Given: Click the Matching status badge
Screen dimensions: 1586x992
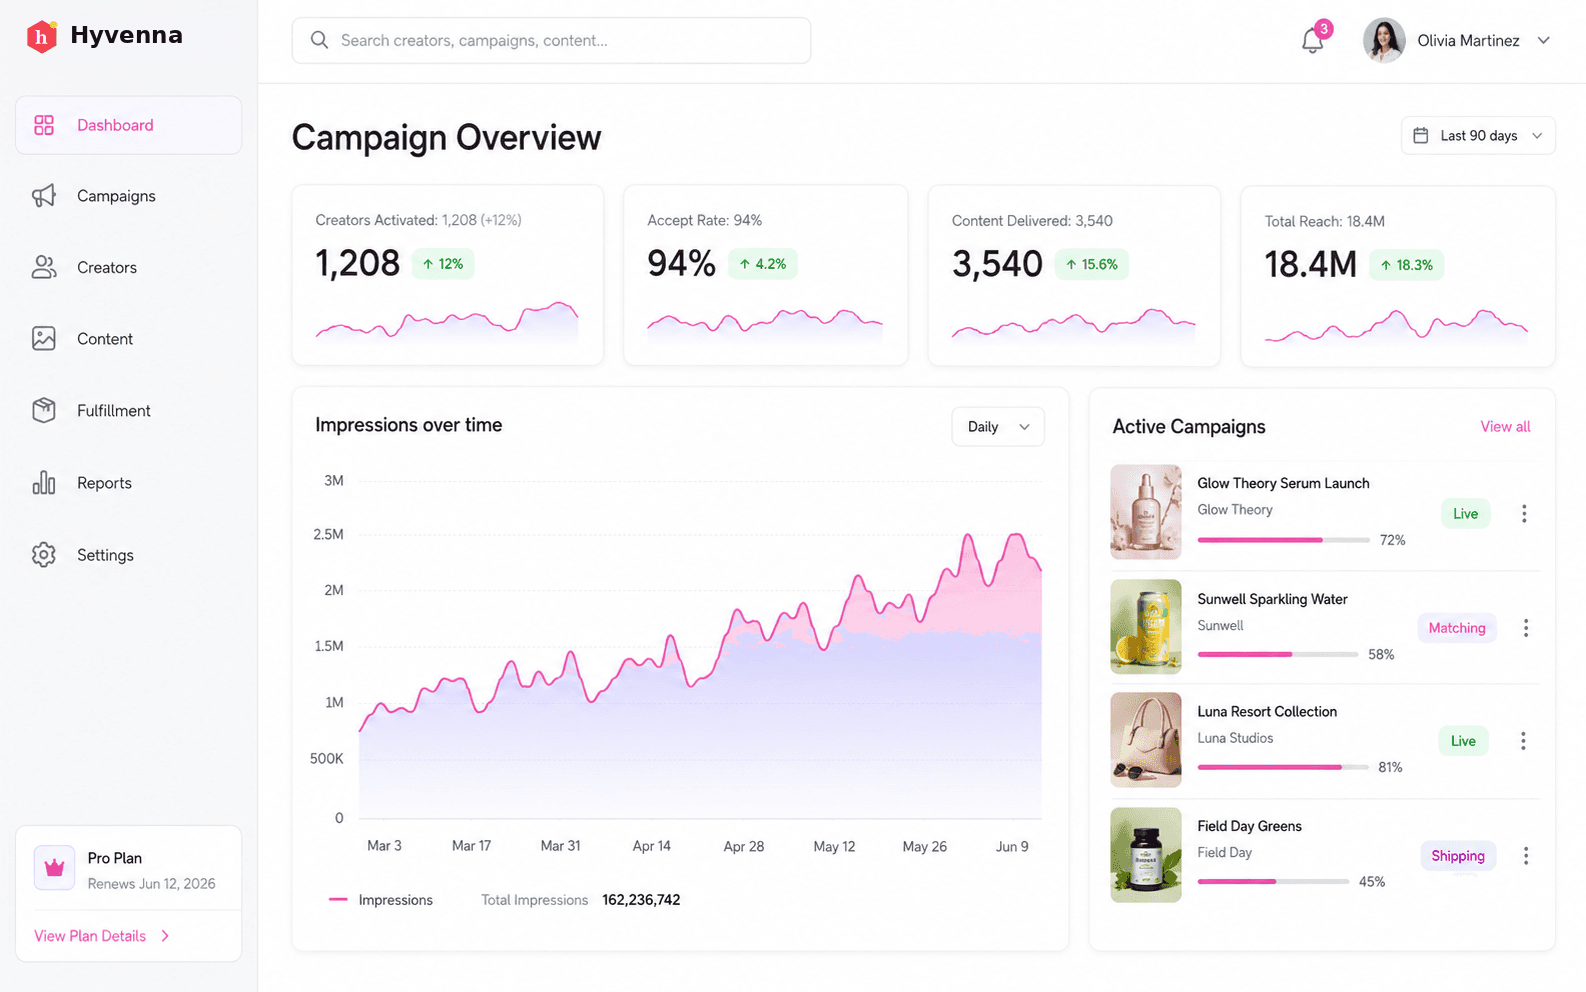Looking at the screenshot, I should click(x=1456, y=628).
